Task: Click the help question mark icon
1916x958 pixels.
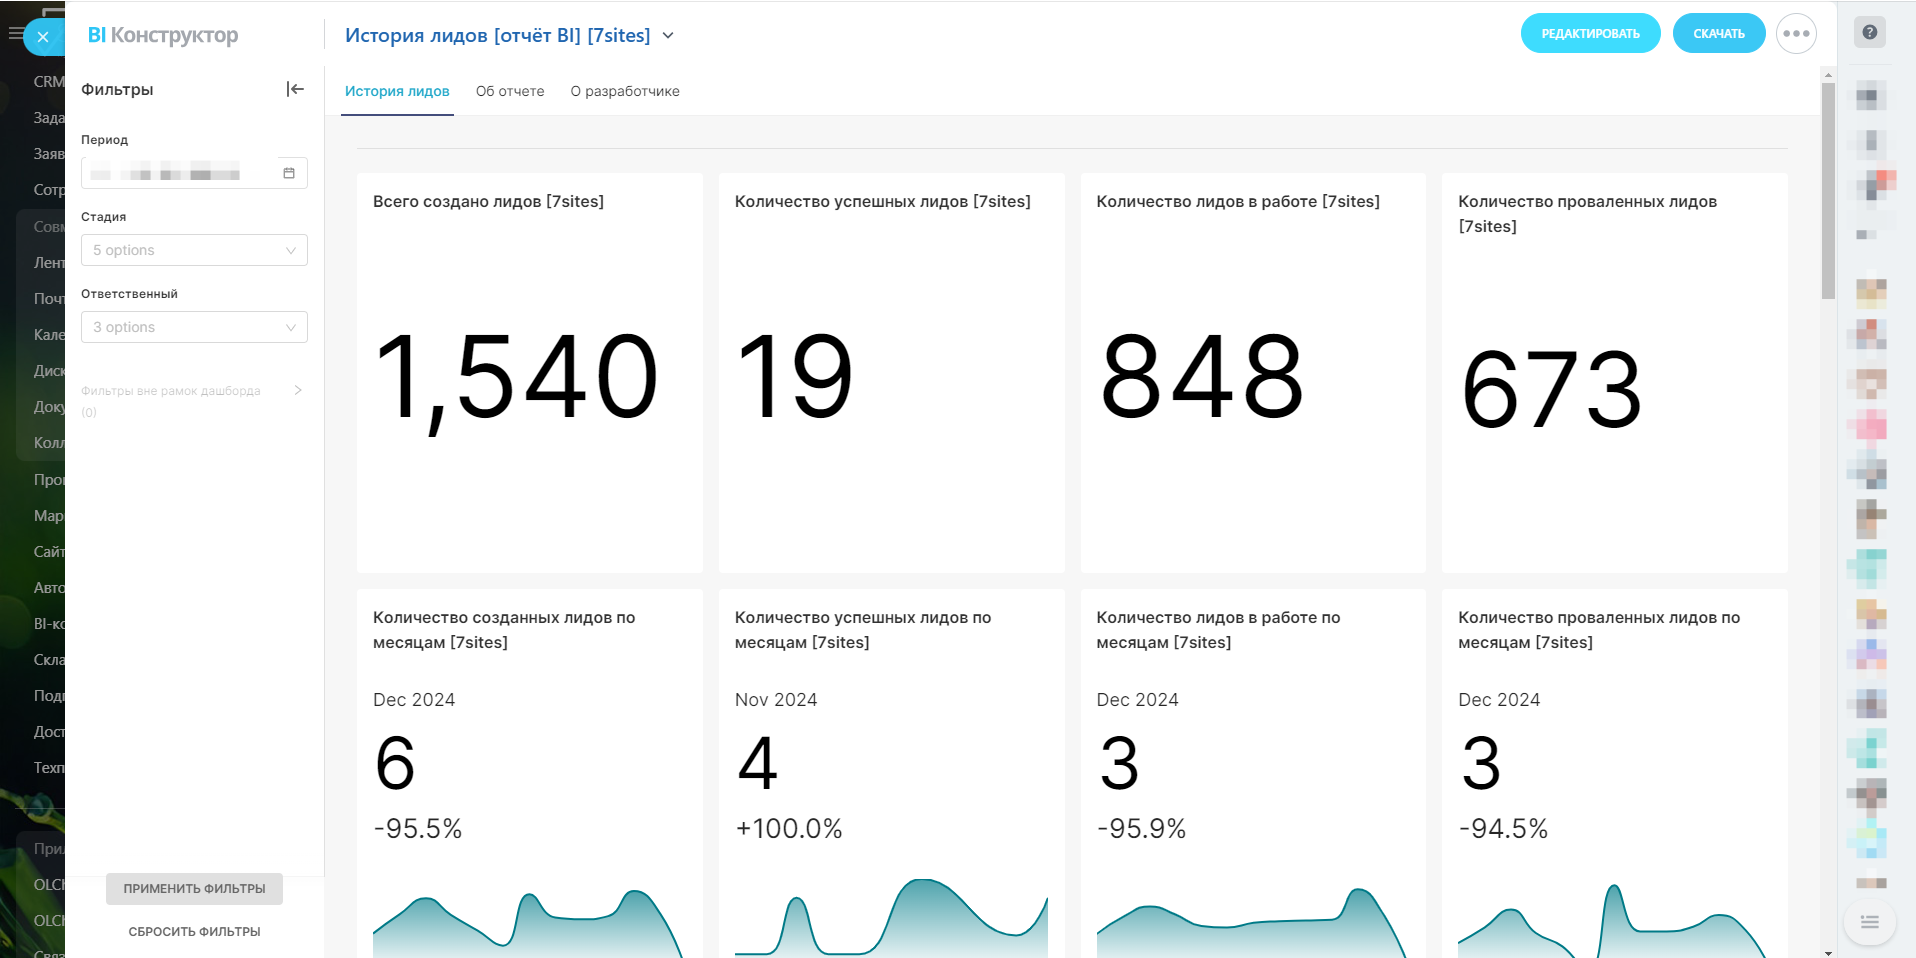Action: [1869, 32]
